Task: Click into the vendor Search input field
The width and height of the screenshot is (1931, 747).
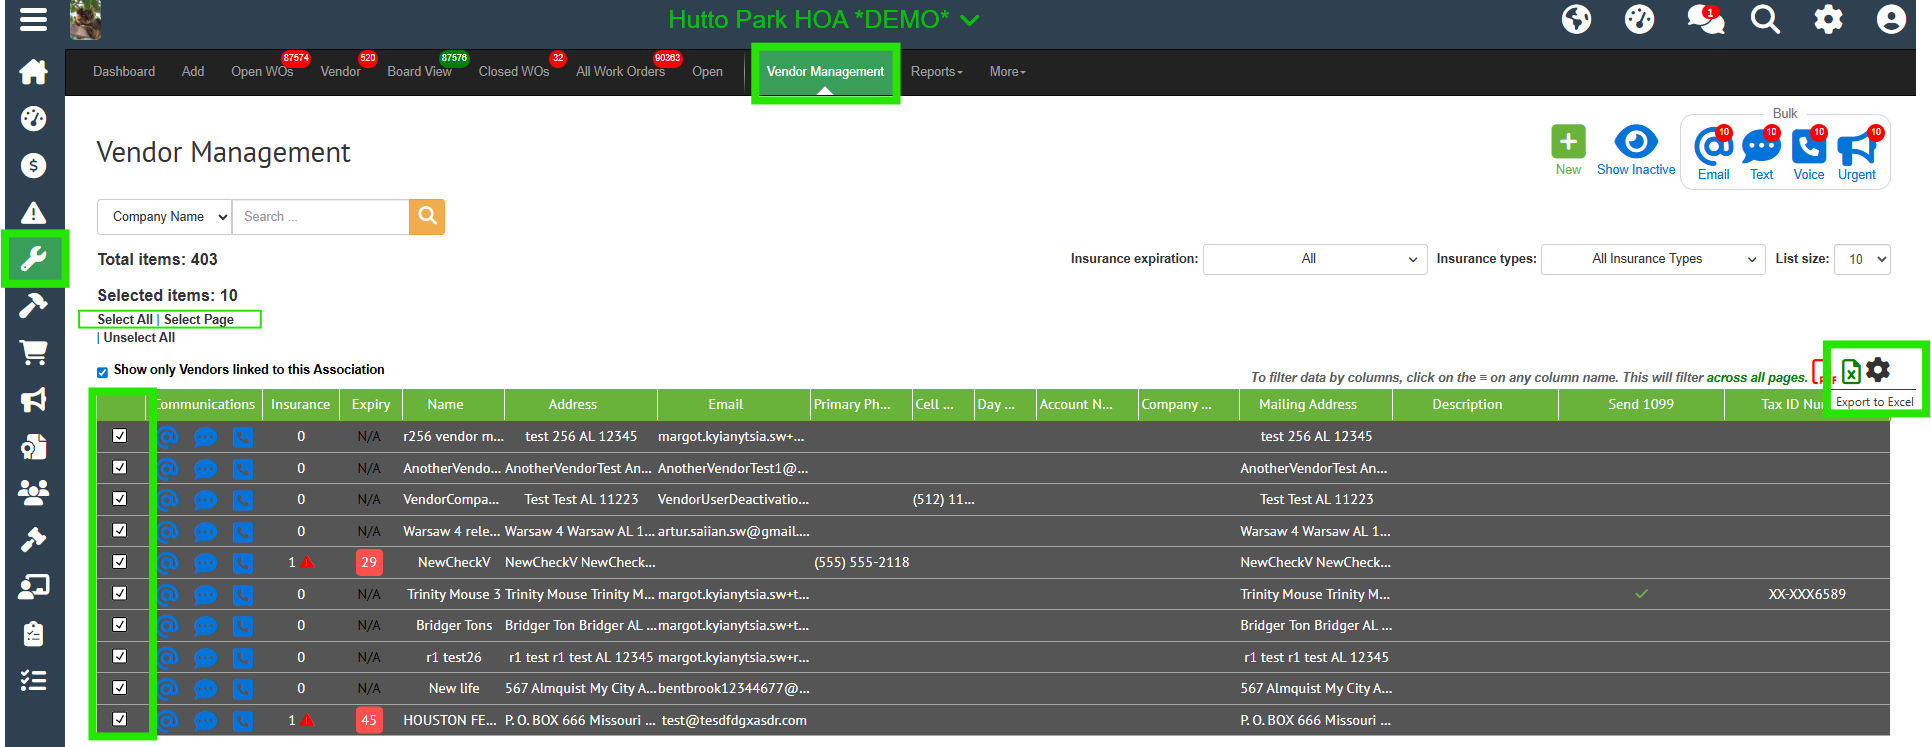Action: point(320,217)
